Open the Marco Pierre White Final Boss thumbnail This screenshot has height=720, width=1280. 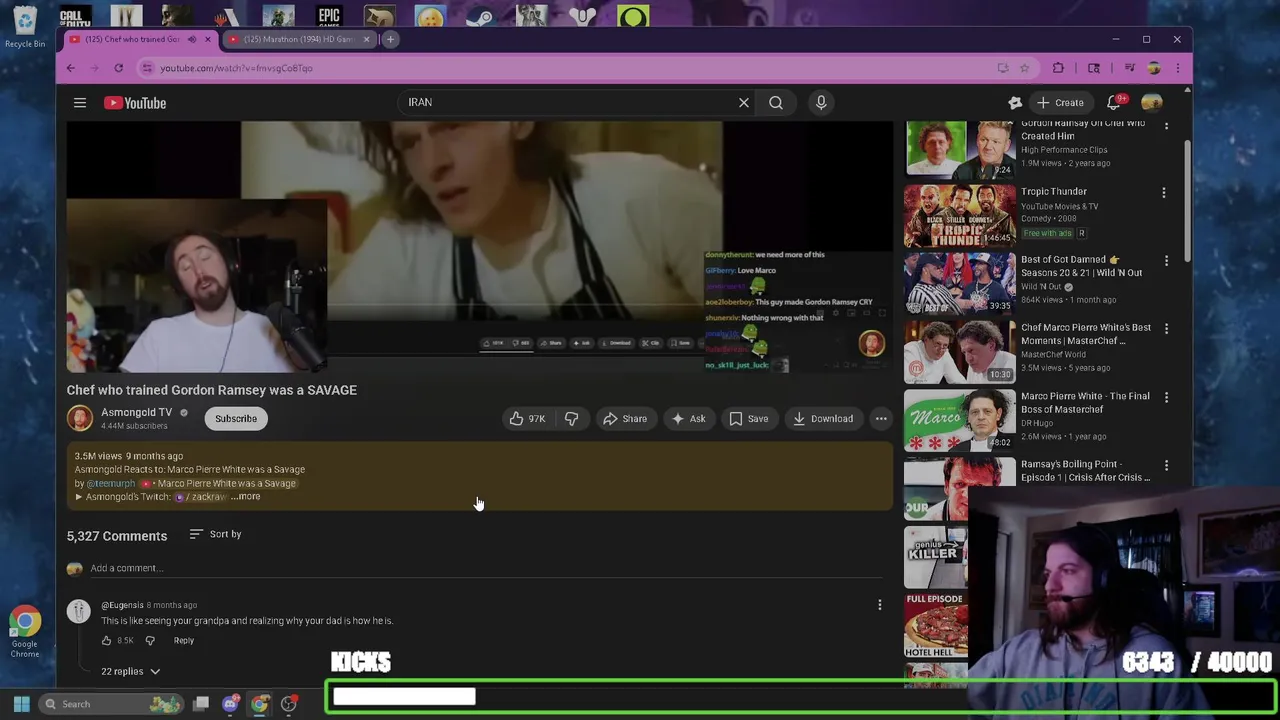pos(960,420)
